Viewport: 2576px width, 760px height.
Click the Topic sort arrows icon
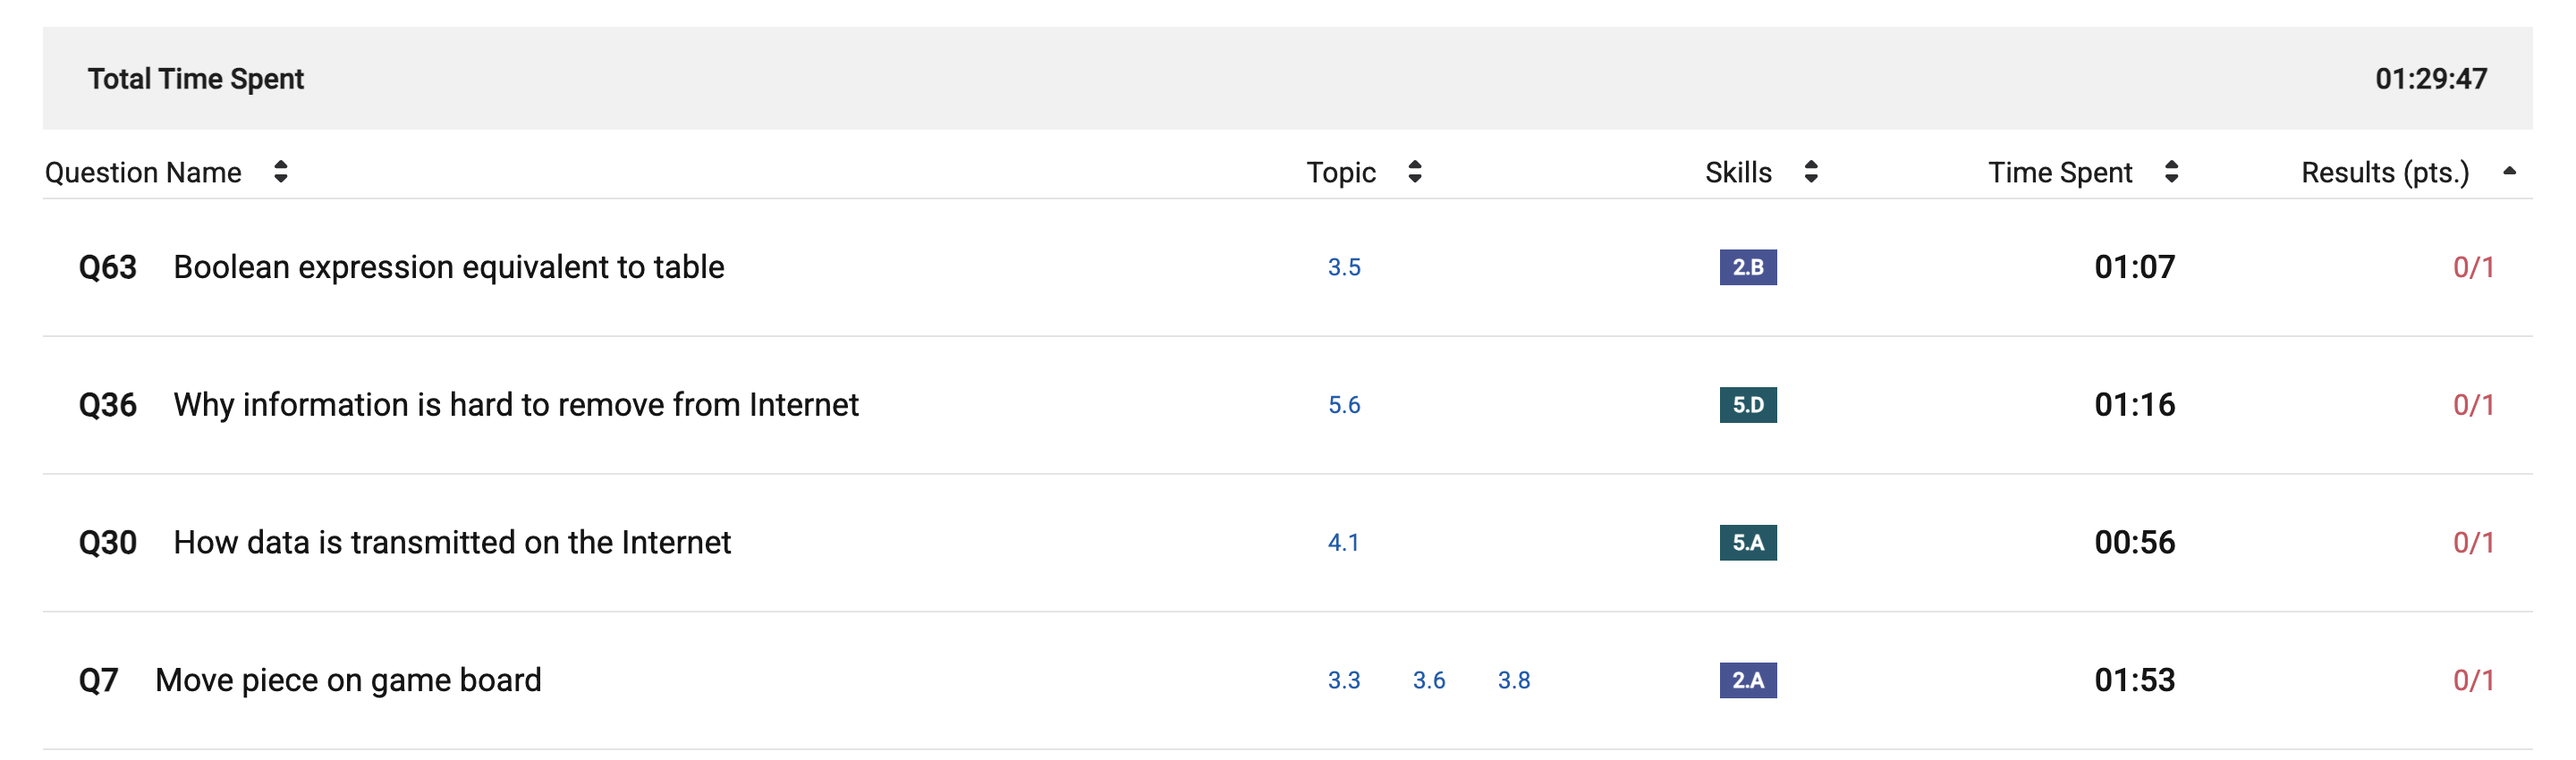pos(1415,172)
